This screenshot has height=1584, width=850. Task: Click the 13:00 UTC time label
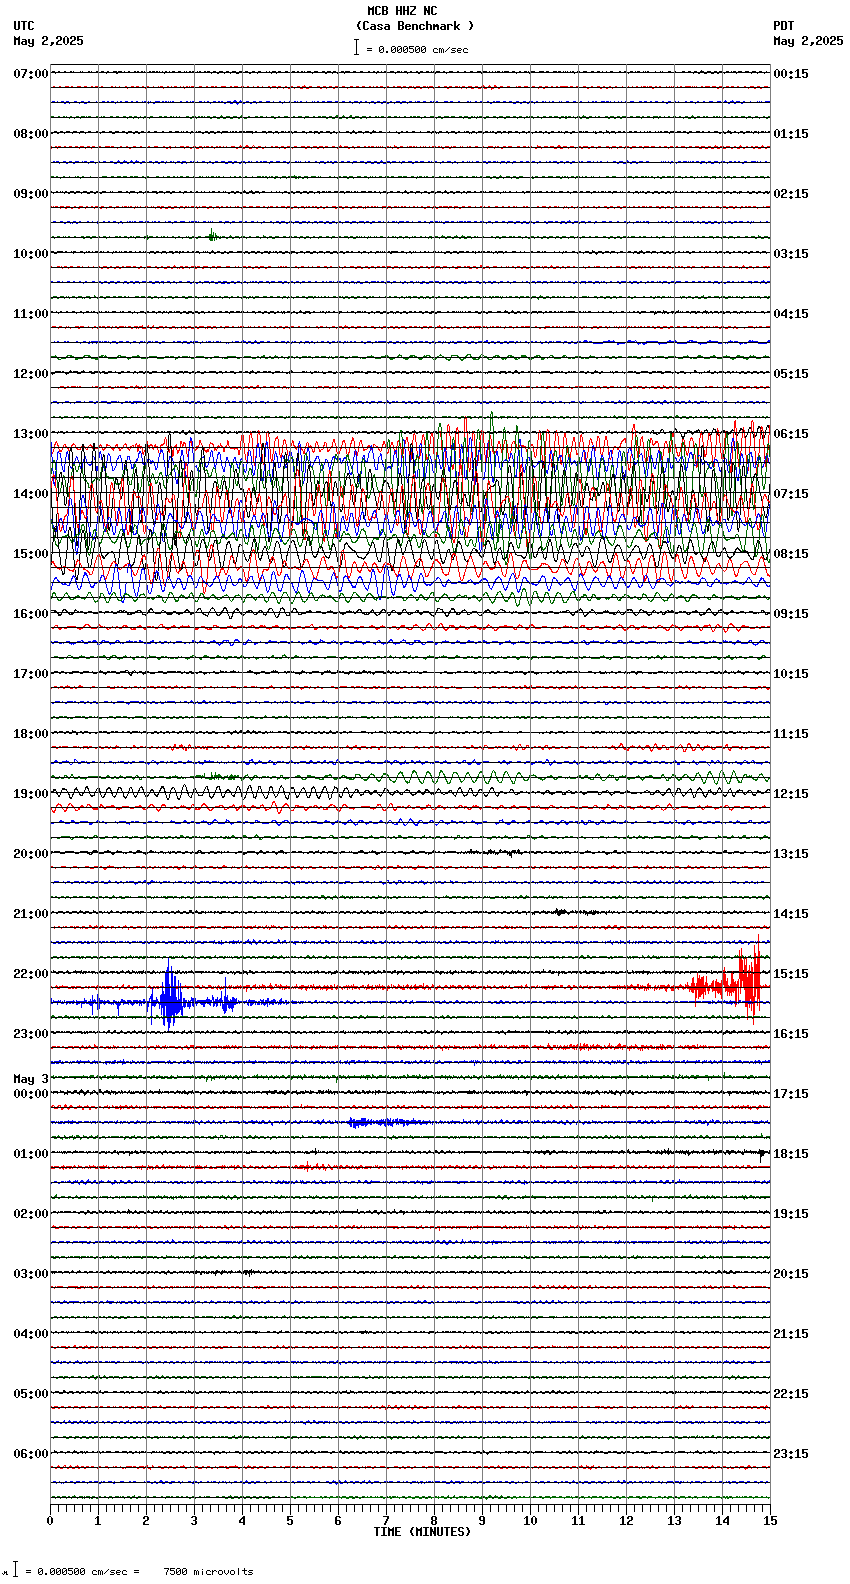click(x=31, y=434)
